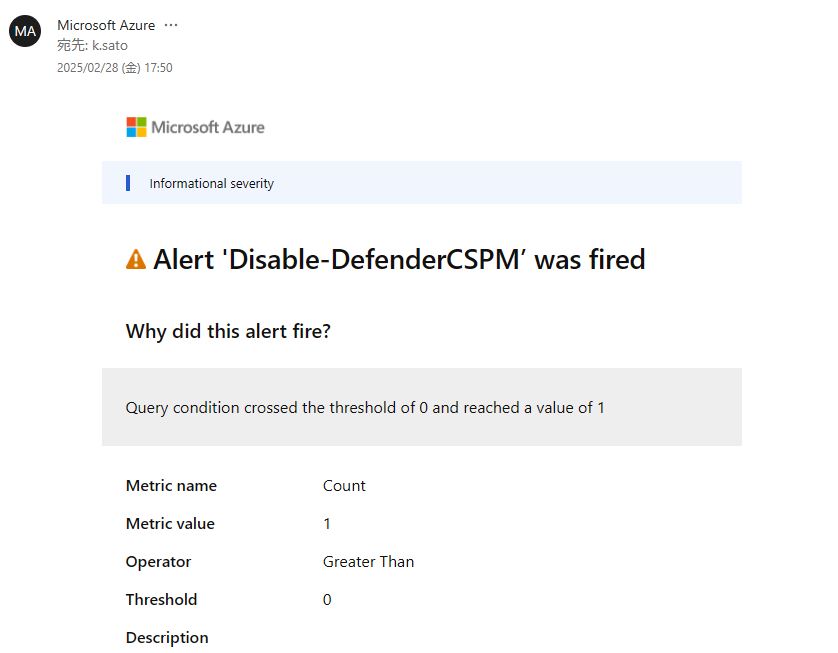The height and width of the screenshot is (653, 838).
Task: Open the three-dot sender options menu
Action: point(171,25)
